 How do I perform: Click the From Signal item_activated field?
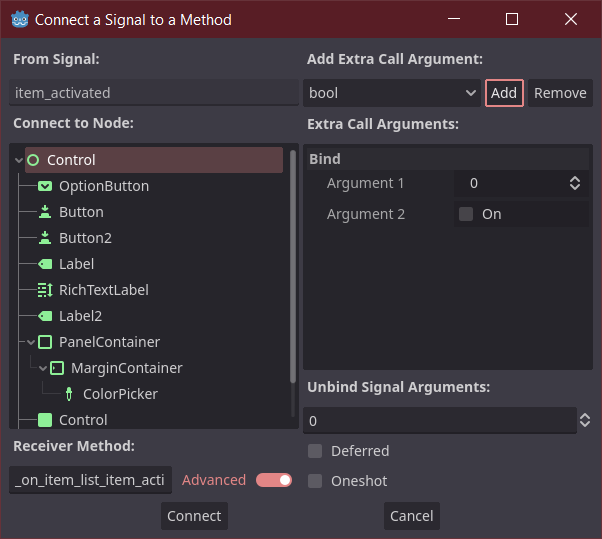click(154, 93)
